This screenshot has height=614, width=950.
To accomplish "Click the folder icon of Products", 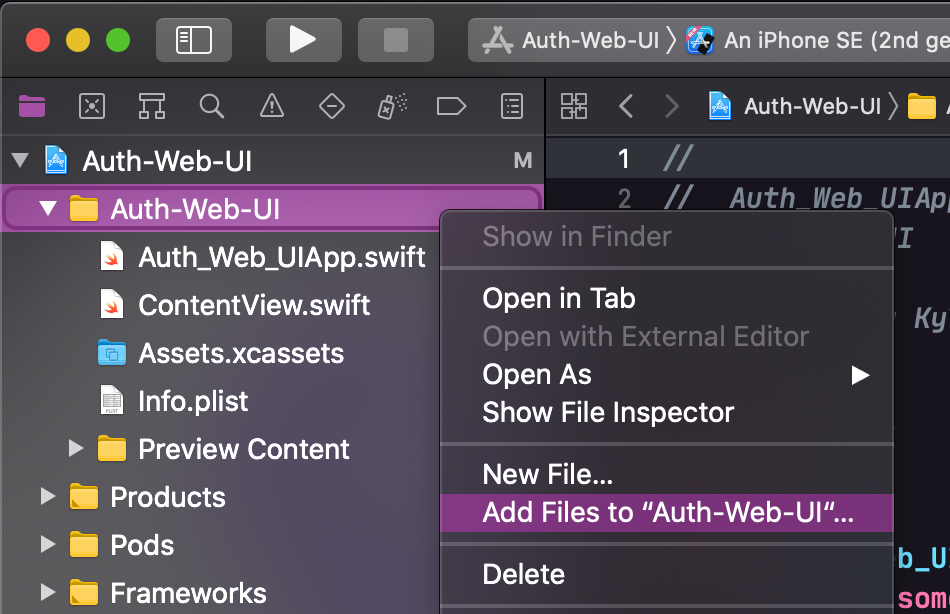I will (x=84, y=496).
